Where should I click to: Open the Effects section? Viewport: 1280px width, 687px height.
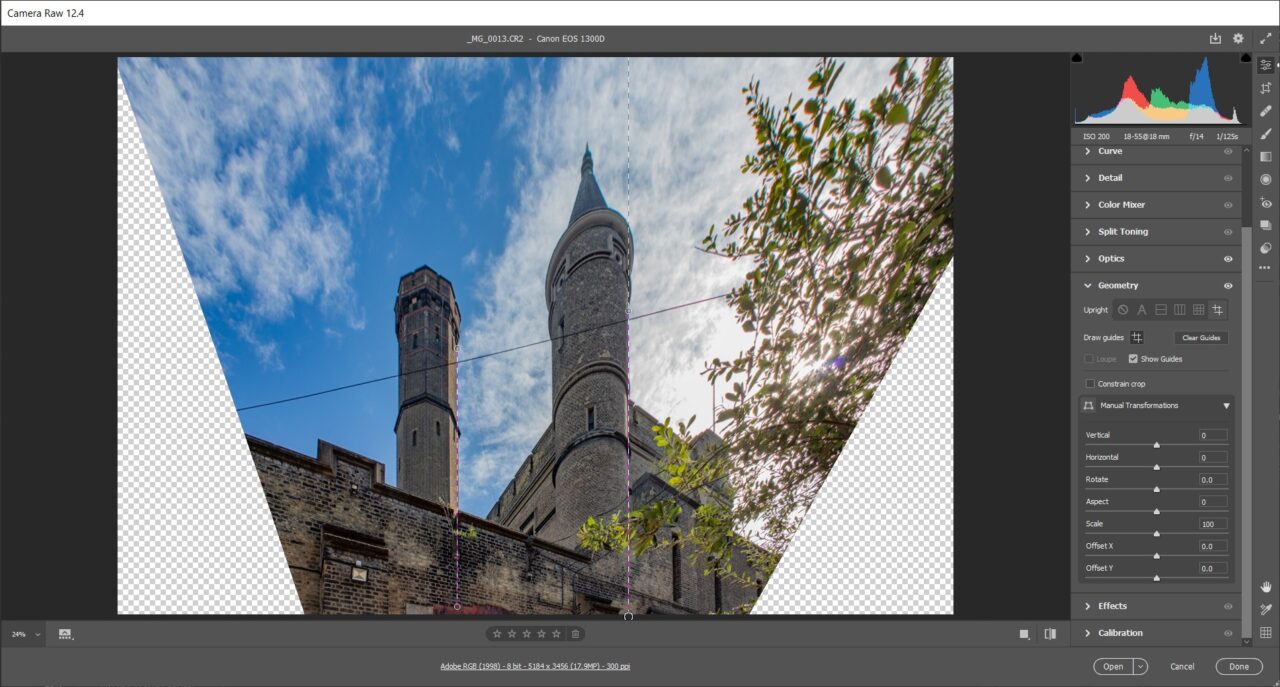click(1110, 605)
